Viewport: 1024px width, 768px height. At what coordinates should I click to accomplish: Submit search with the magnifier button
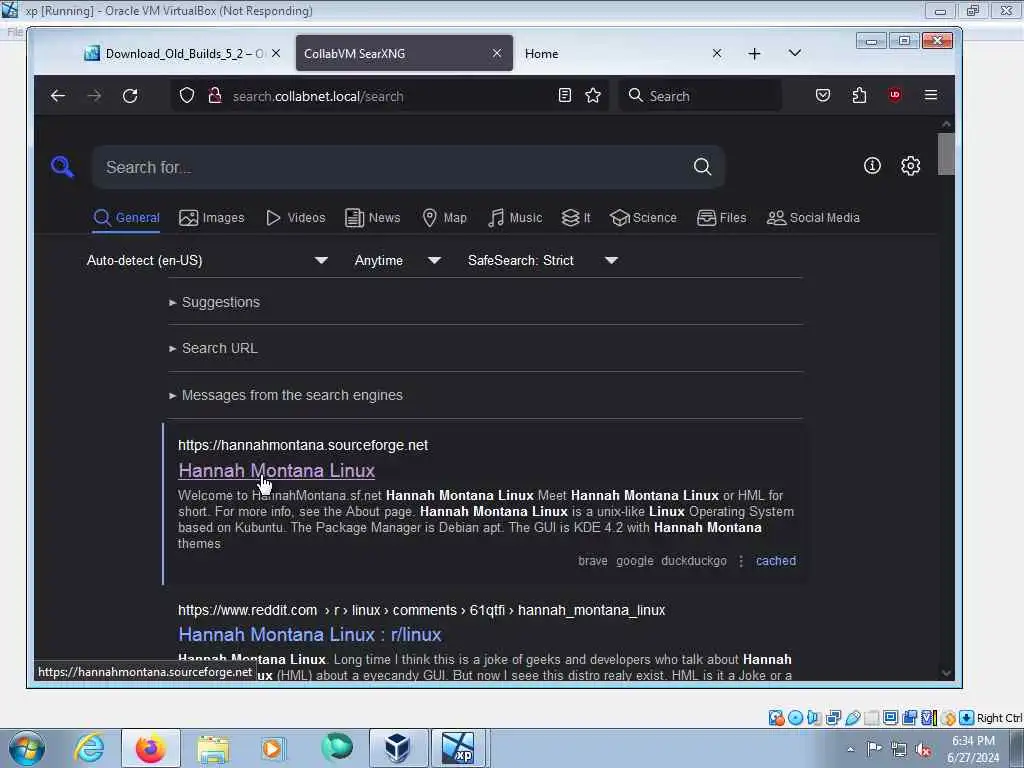tap(703, 167)
